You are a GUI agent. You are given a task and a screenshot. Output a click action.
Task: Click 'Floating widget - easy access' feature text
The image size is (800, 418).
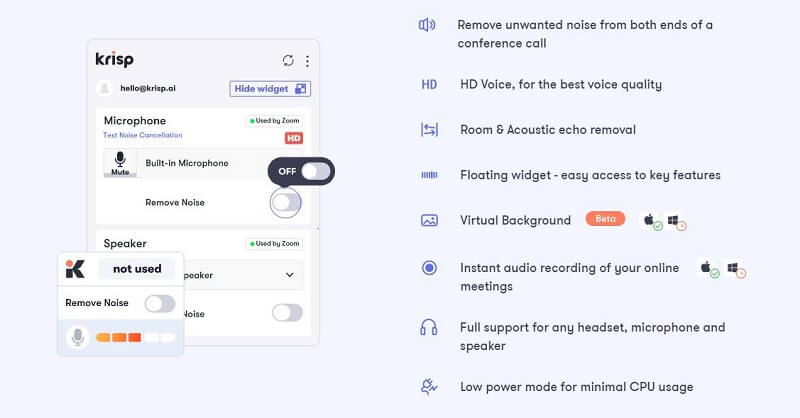click(590, 175)
